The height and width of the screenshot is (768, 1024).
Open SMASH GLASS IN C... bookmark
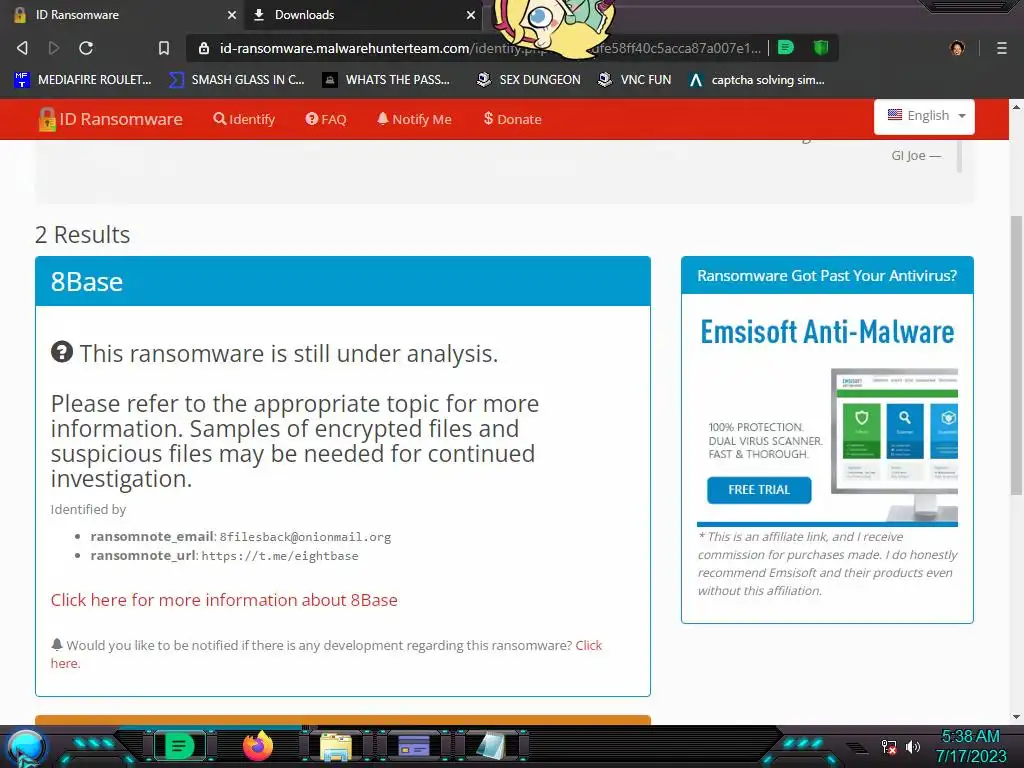(x=236, y=80)
